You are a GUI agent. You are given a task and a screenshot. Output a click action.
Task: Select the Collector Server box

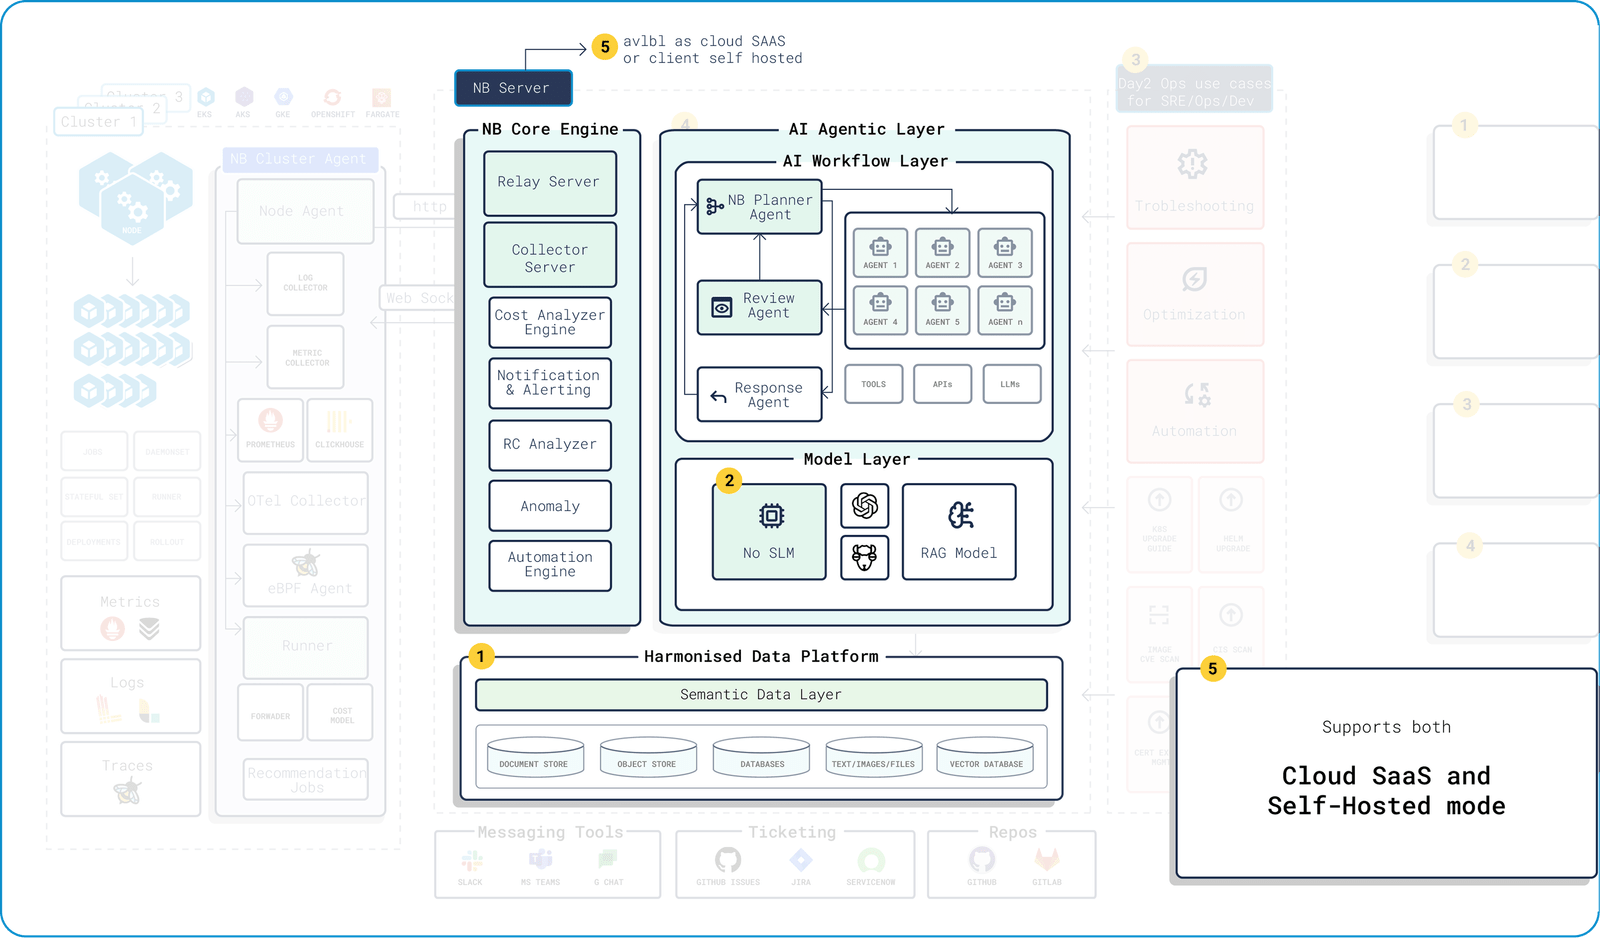pyautogui.click(x=550, y=255)
